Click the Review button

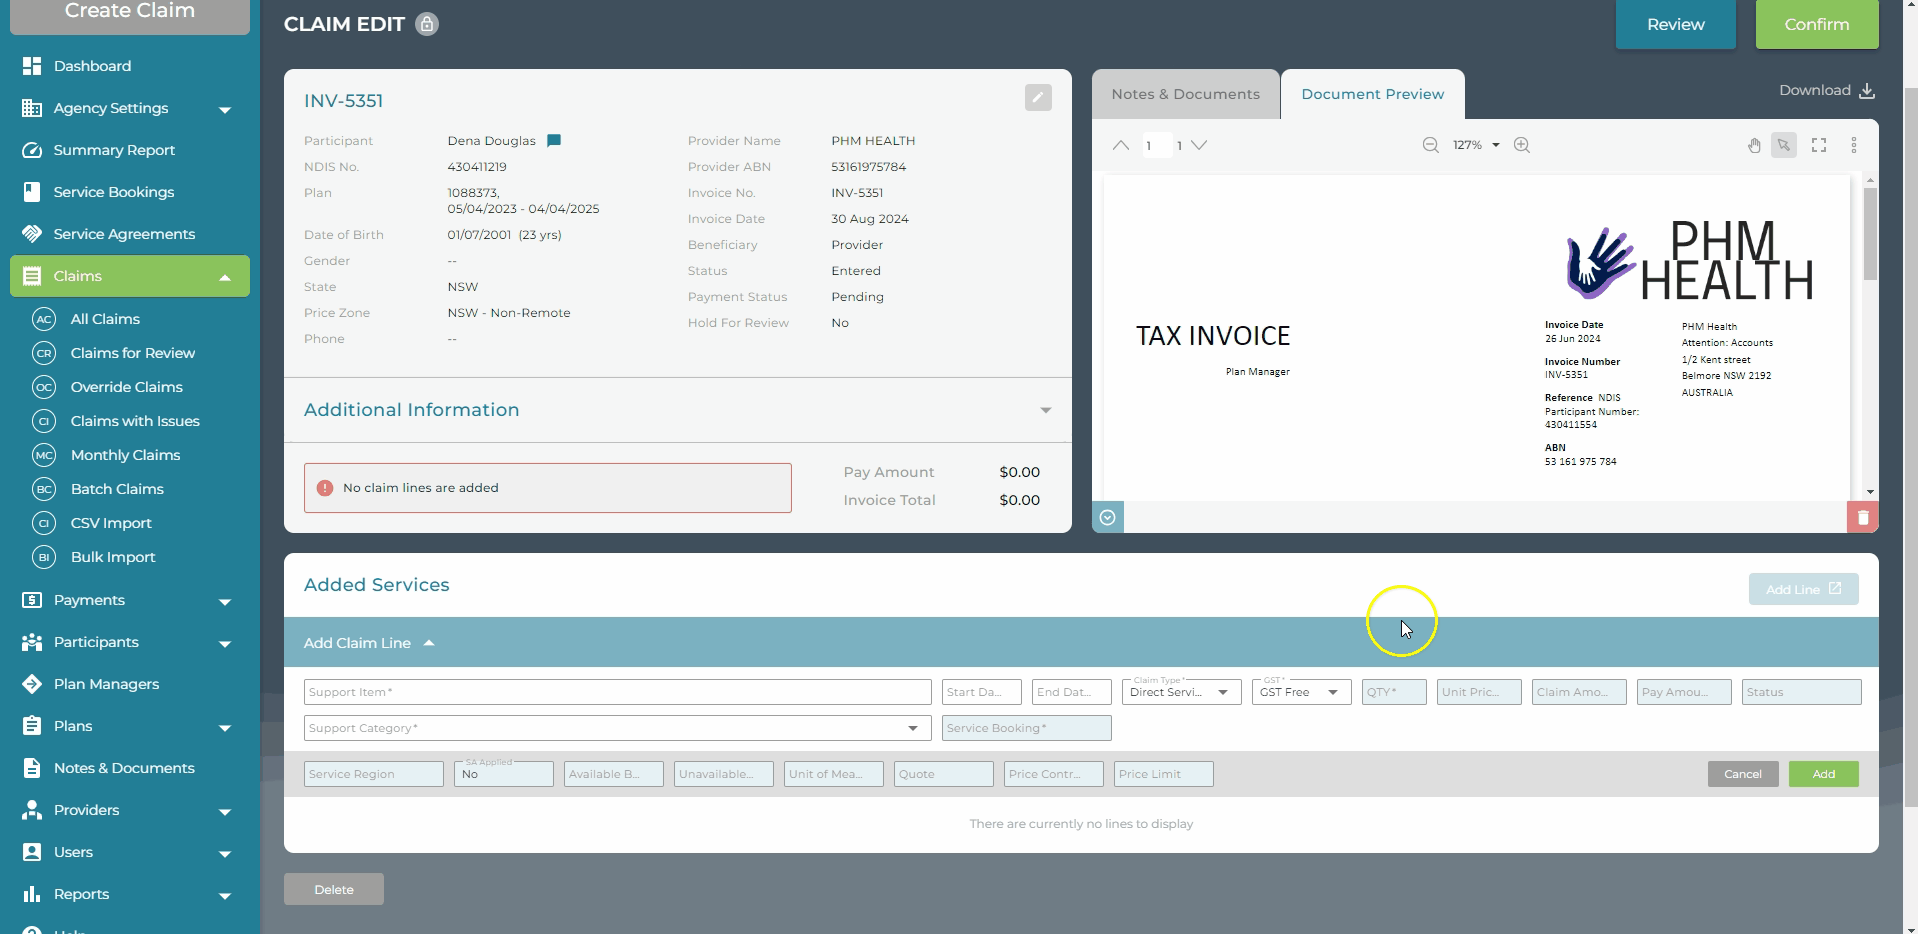click(1675, 24)
